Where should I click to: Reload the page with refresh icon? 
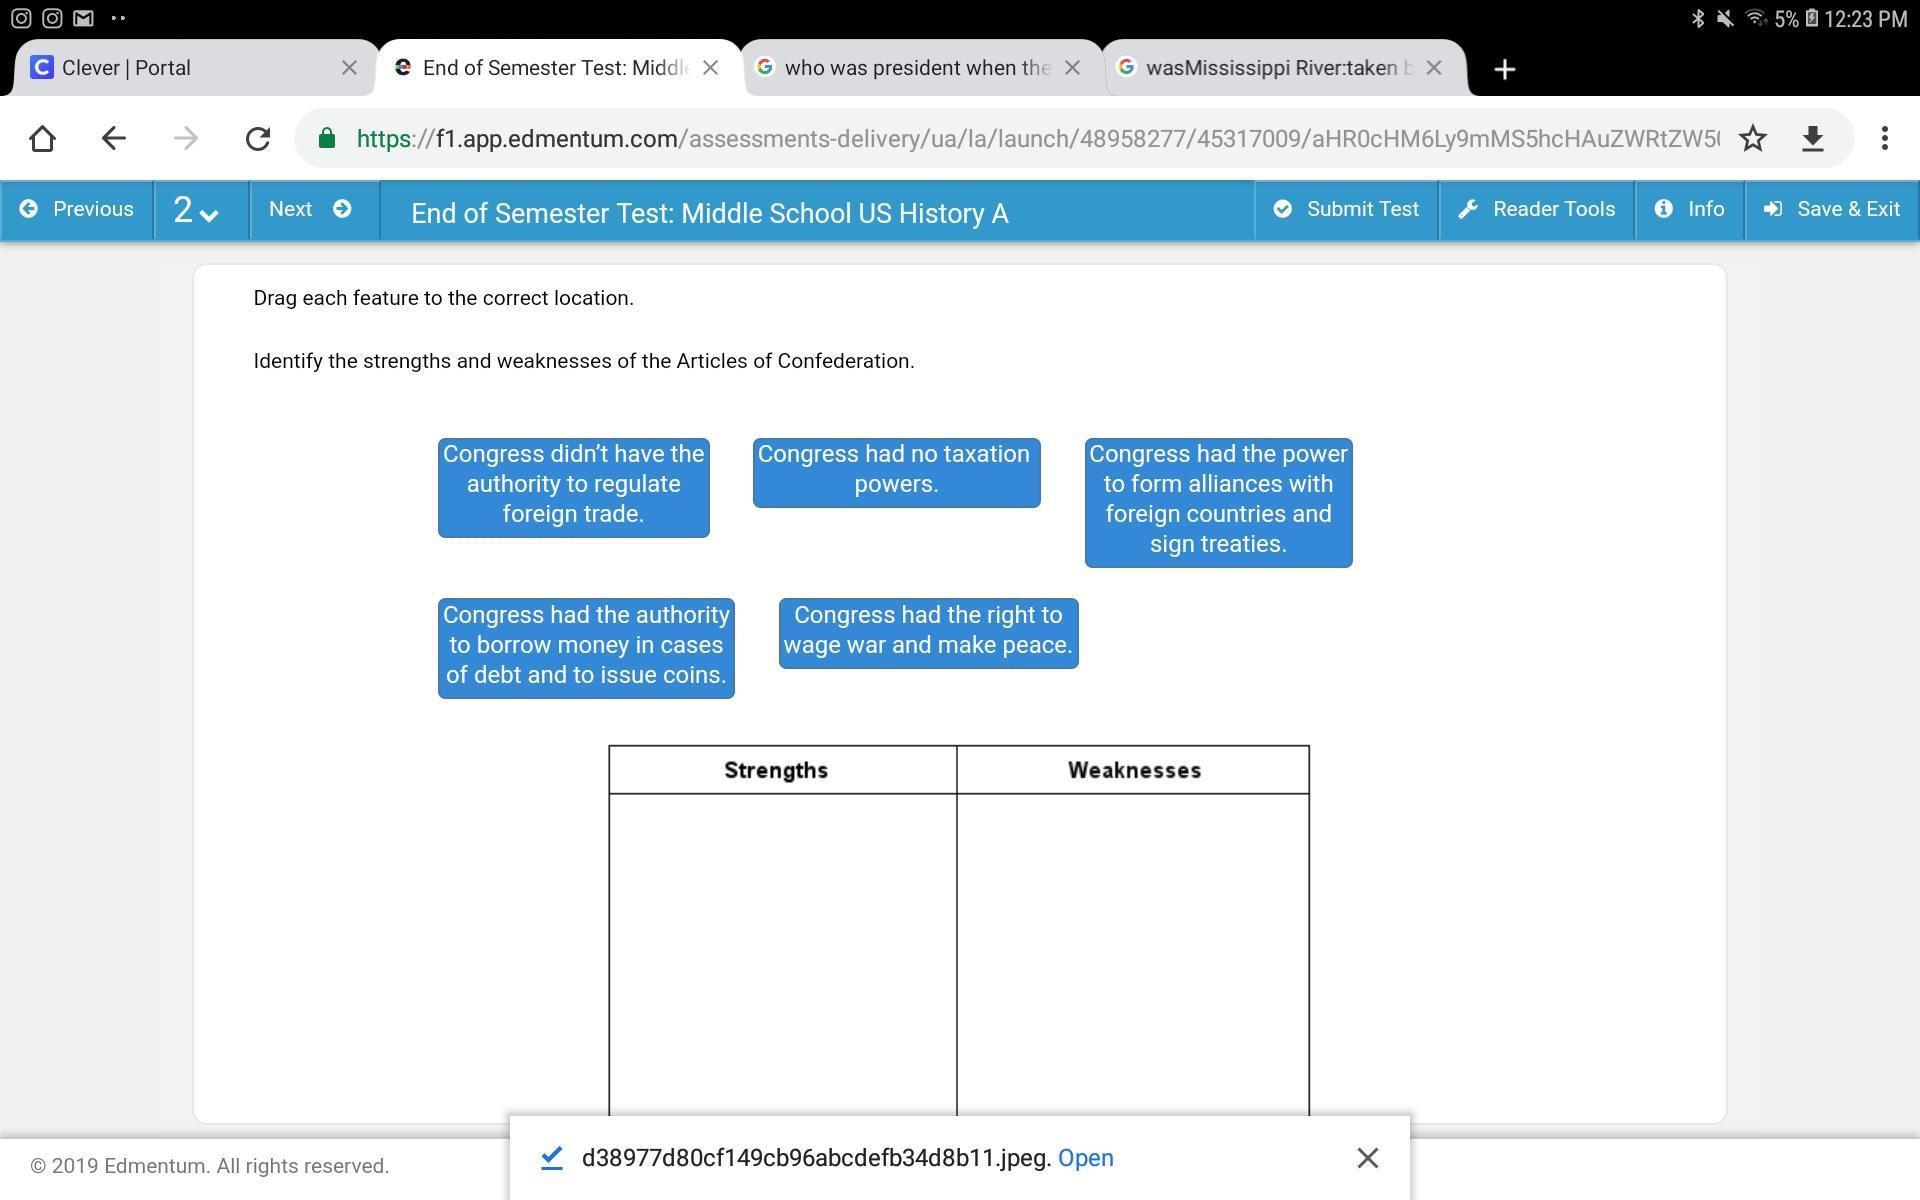click(258, 139)
